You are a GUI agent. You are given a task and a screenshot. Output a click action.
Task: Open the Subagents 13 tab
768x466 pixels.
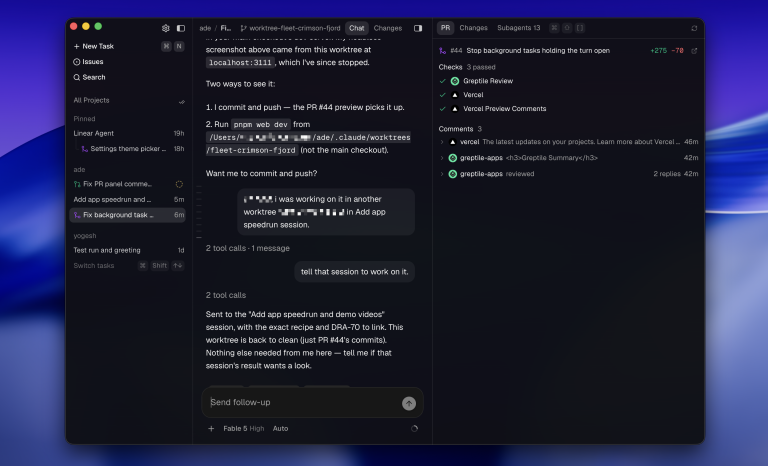(518, 28)
